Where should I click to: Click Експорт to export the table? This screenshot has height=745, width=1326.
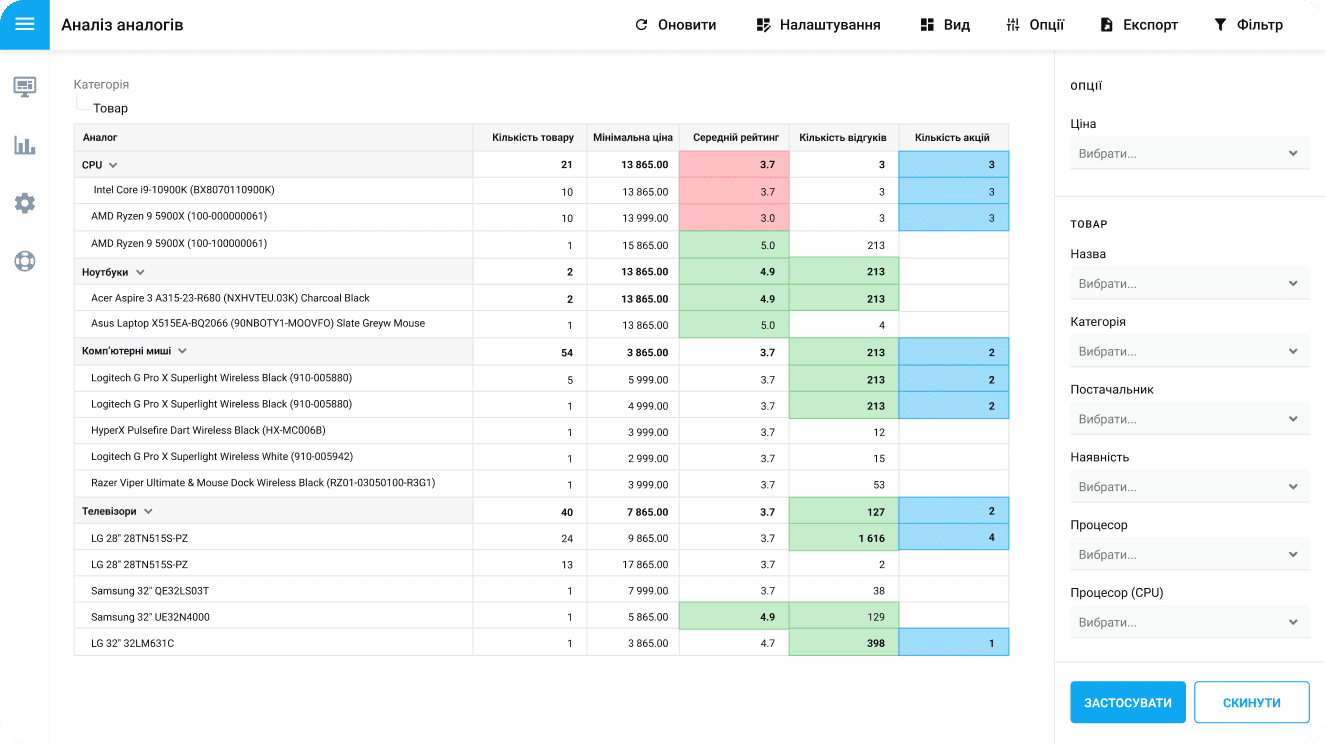point(1138,25)
